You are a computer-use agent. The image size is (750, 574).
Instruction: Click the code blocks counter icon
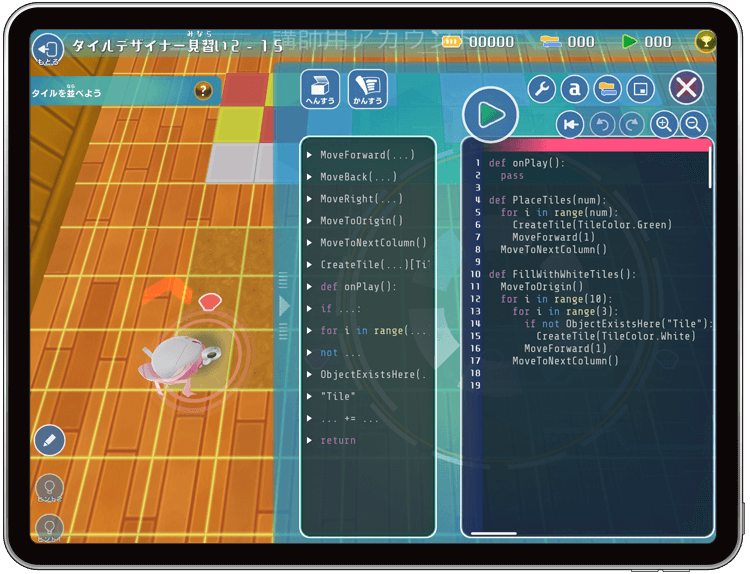click(x=551, y=42)
